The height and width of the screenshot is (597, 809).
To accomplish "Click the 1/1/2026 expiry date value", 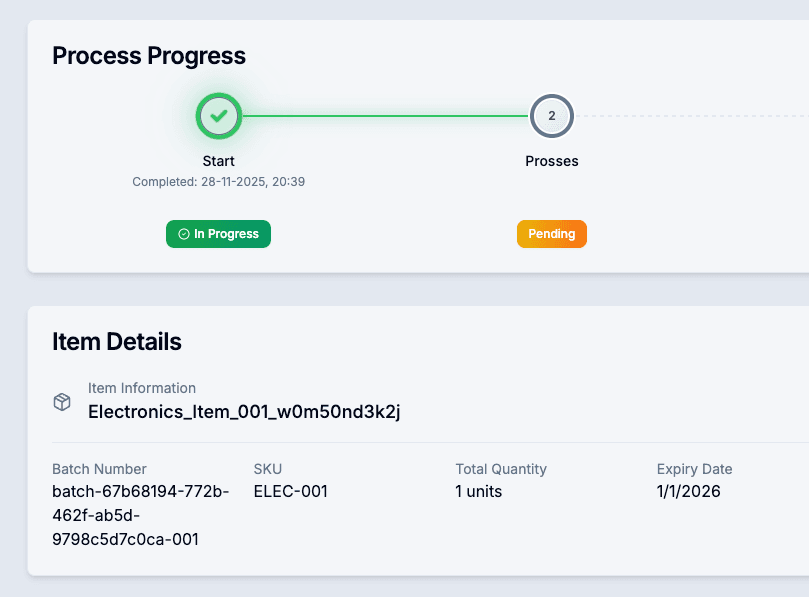I will click(689, 491).
